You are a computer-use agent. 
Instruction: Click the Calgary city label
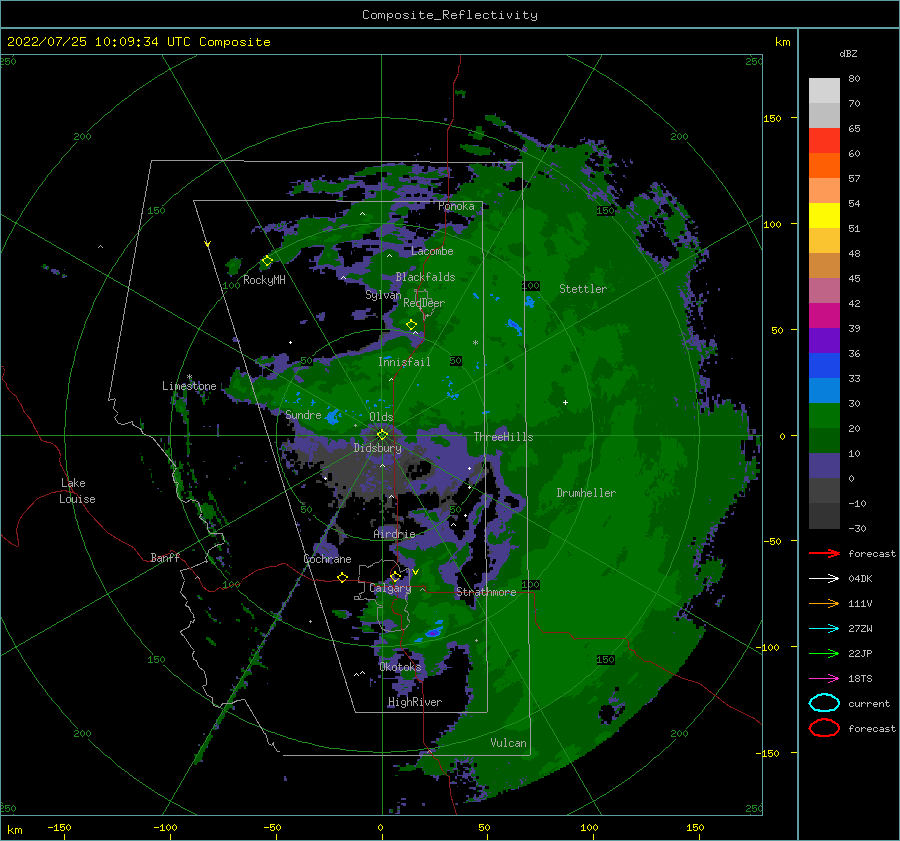(390, 588)
